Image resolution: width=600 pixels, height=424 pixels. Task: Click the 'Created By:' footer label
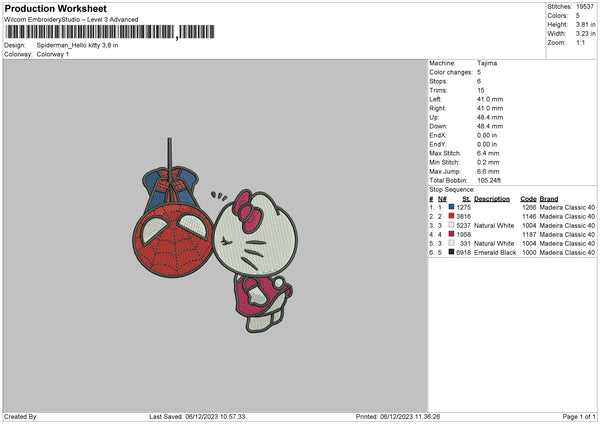pos(21,416)
